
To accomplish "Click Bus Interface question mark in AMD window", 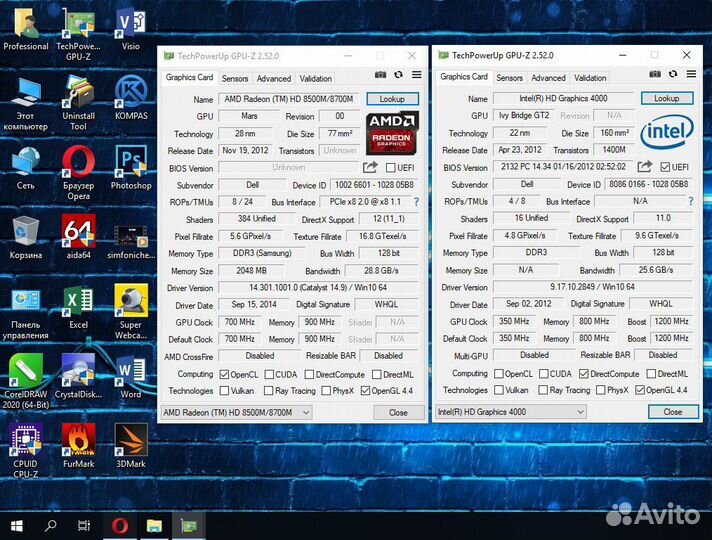I will (416, 202).
